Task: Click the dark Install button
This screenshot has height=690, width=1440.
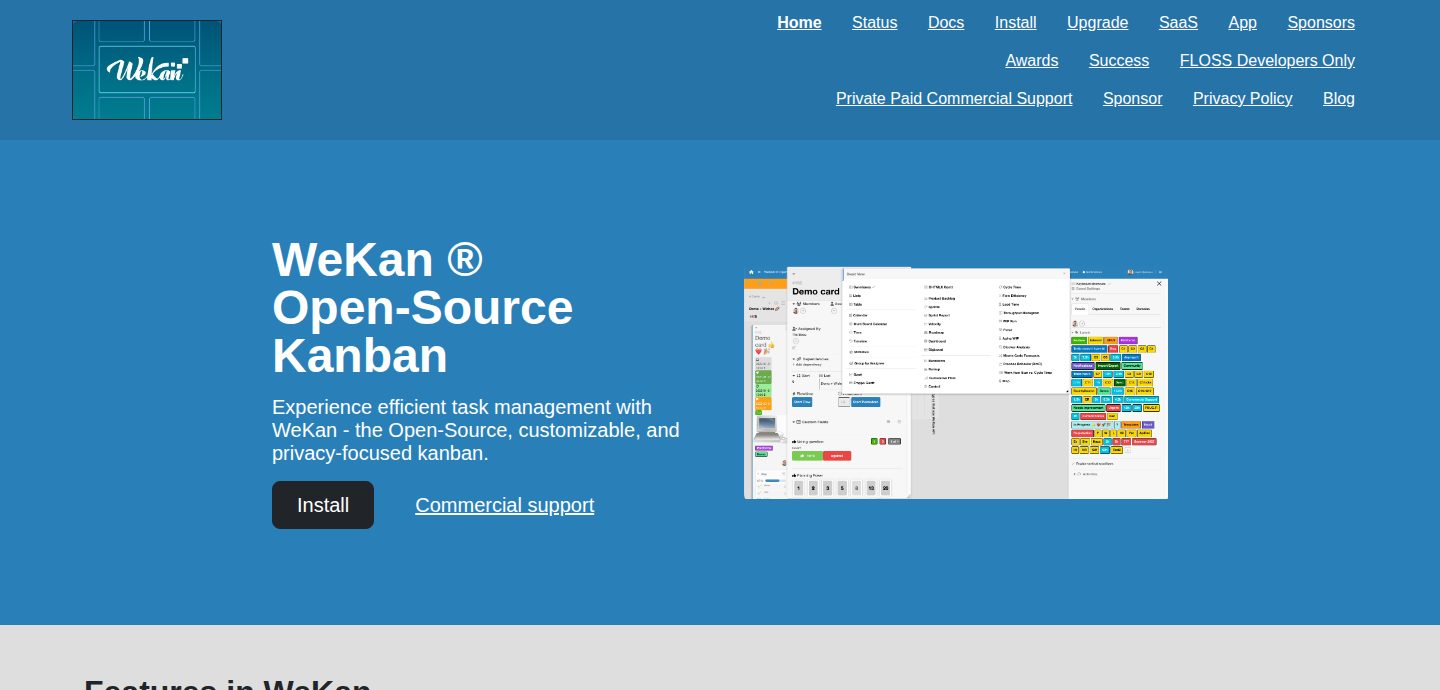Action: [323, 505]
